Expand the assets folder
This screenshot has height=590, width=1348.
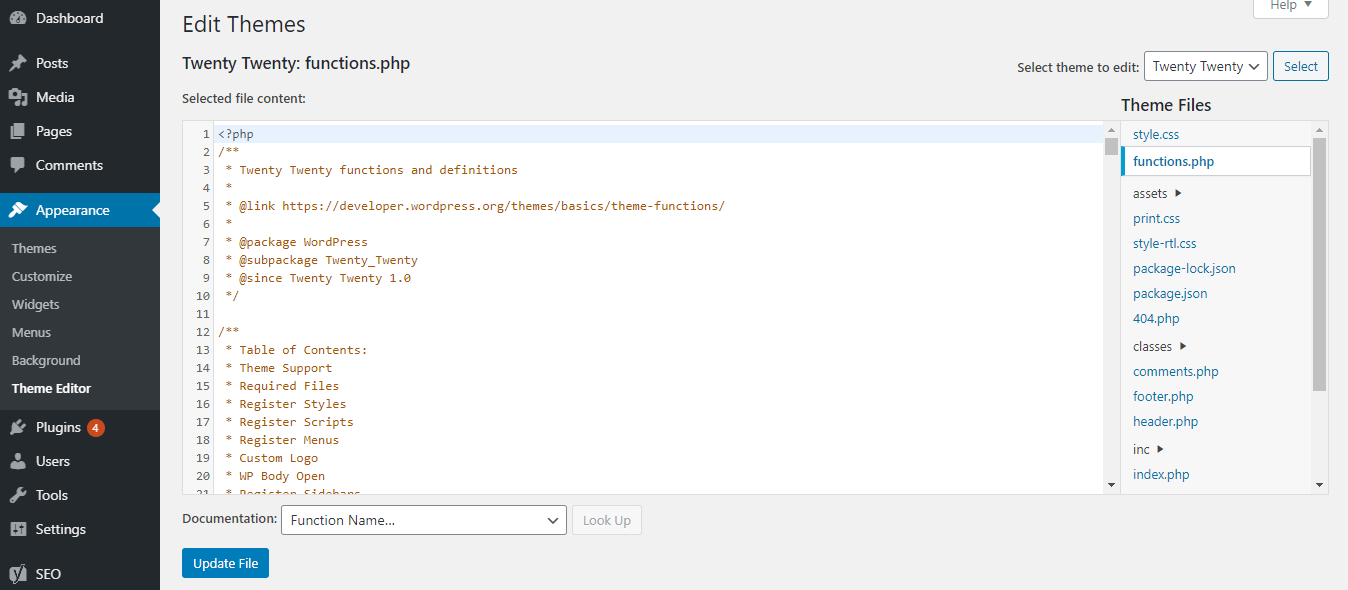click(1157, 193)
